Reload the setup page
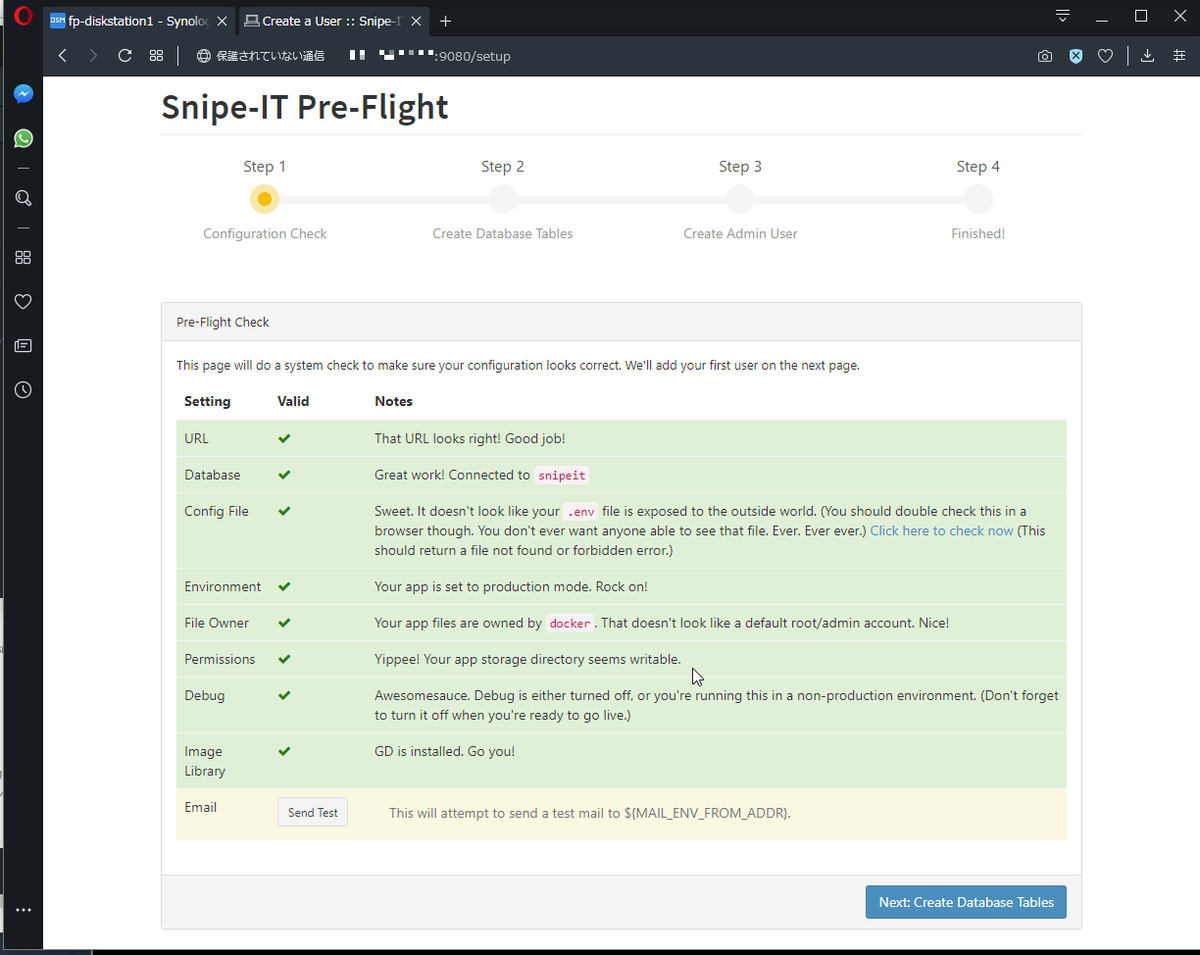Screen dimensions: 1200x955 click(125, 56)
